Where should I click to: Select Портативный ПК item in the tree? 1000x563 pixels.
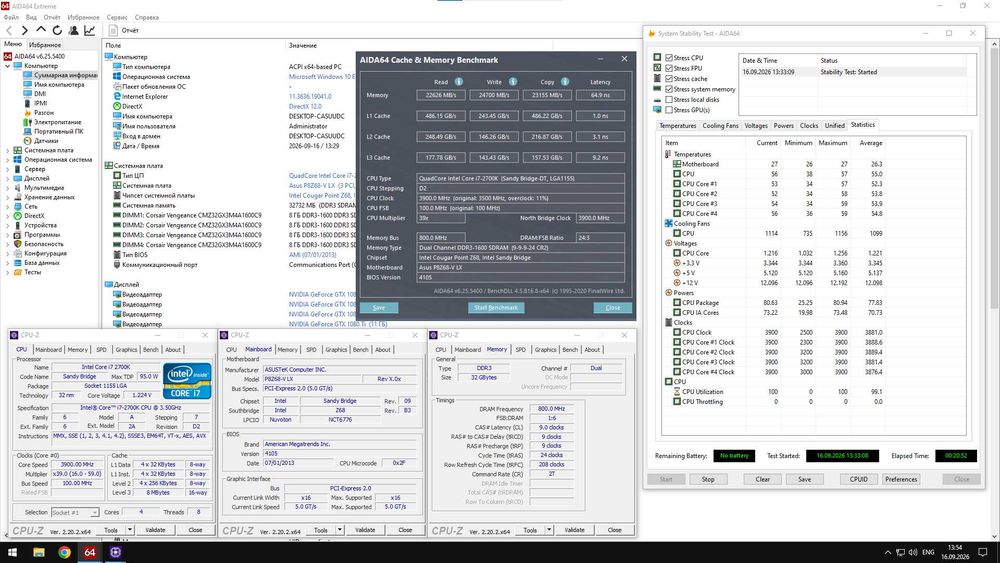(x=59, y=131)
